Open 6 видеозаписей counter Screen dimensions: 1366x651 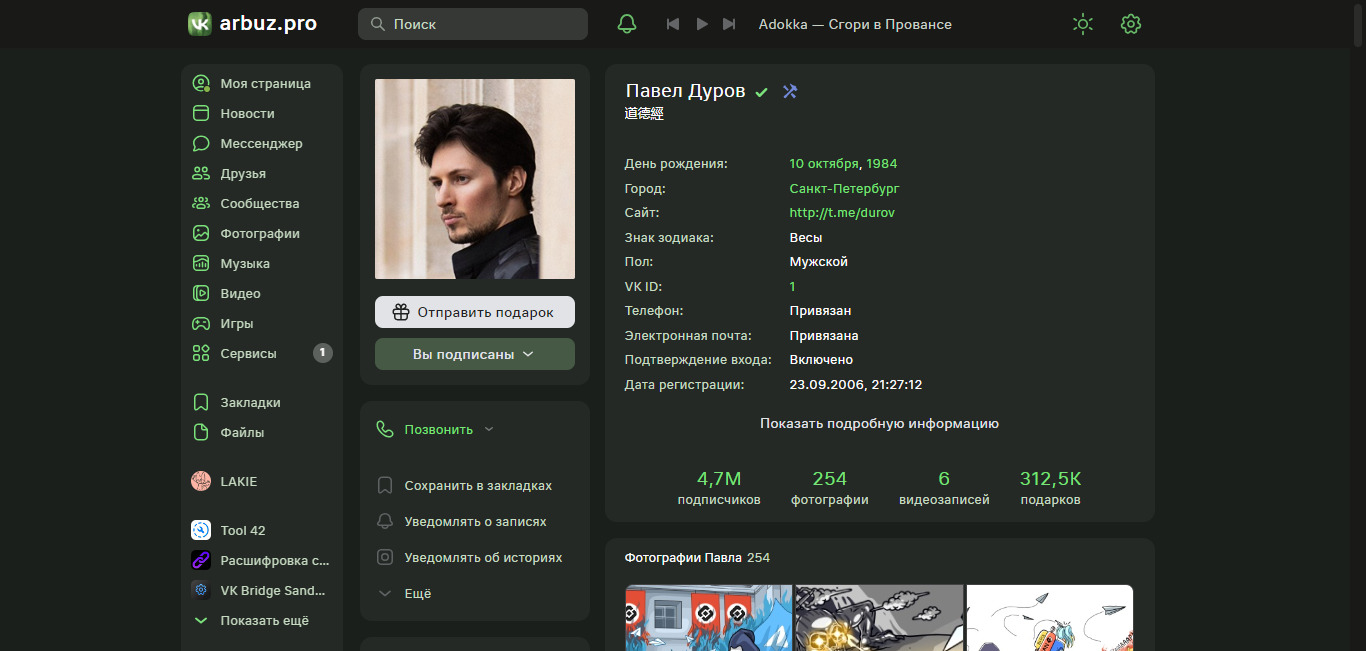944,488
